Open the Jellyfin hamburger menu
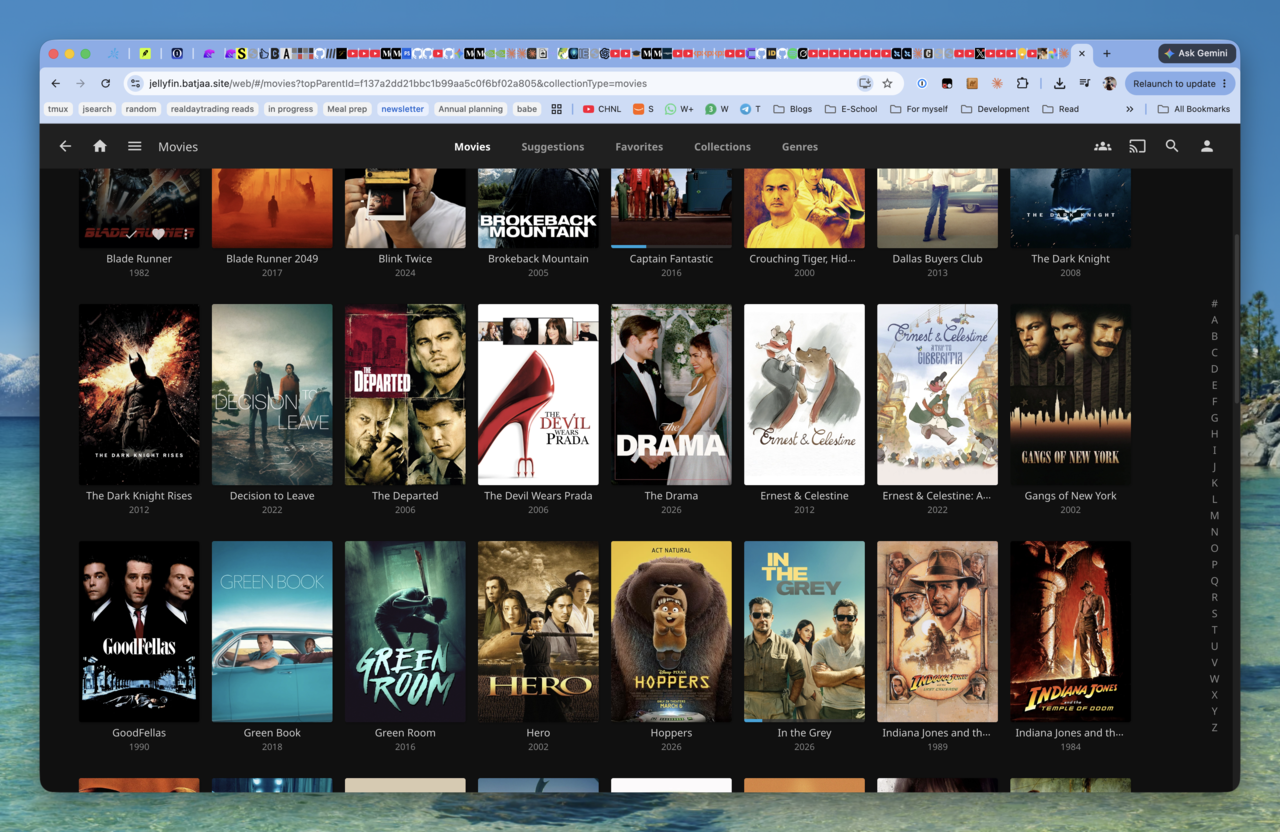This screenshot has width=1280, height=832. click(134, 146)
